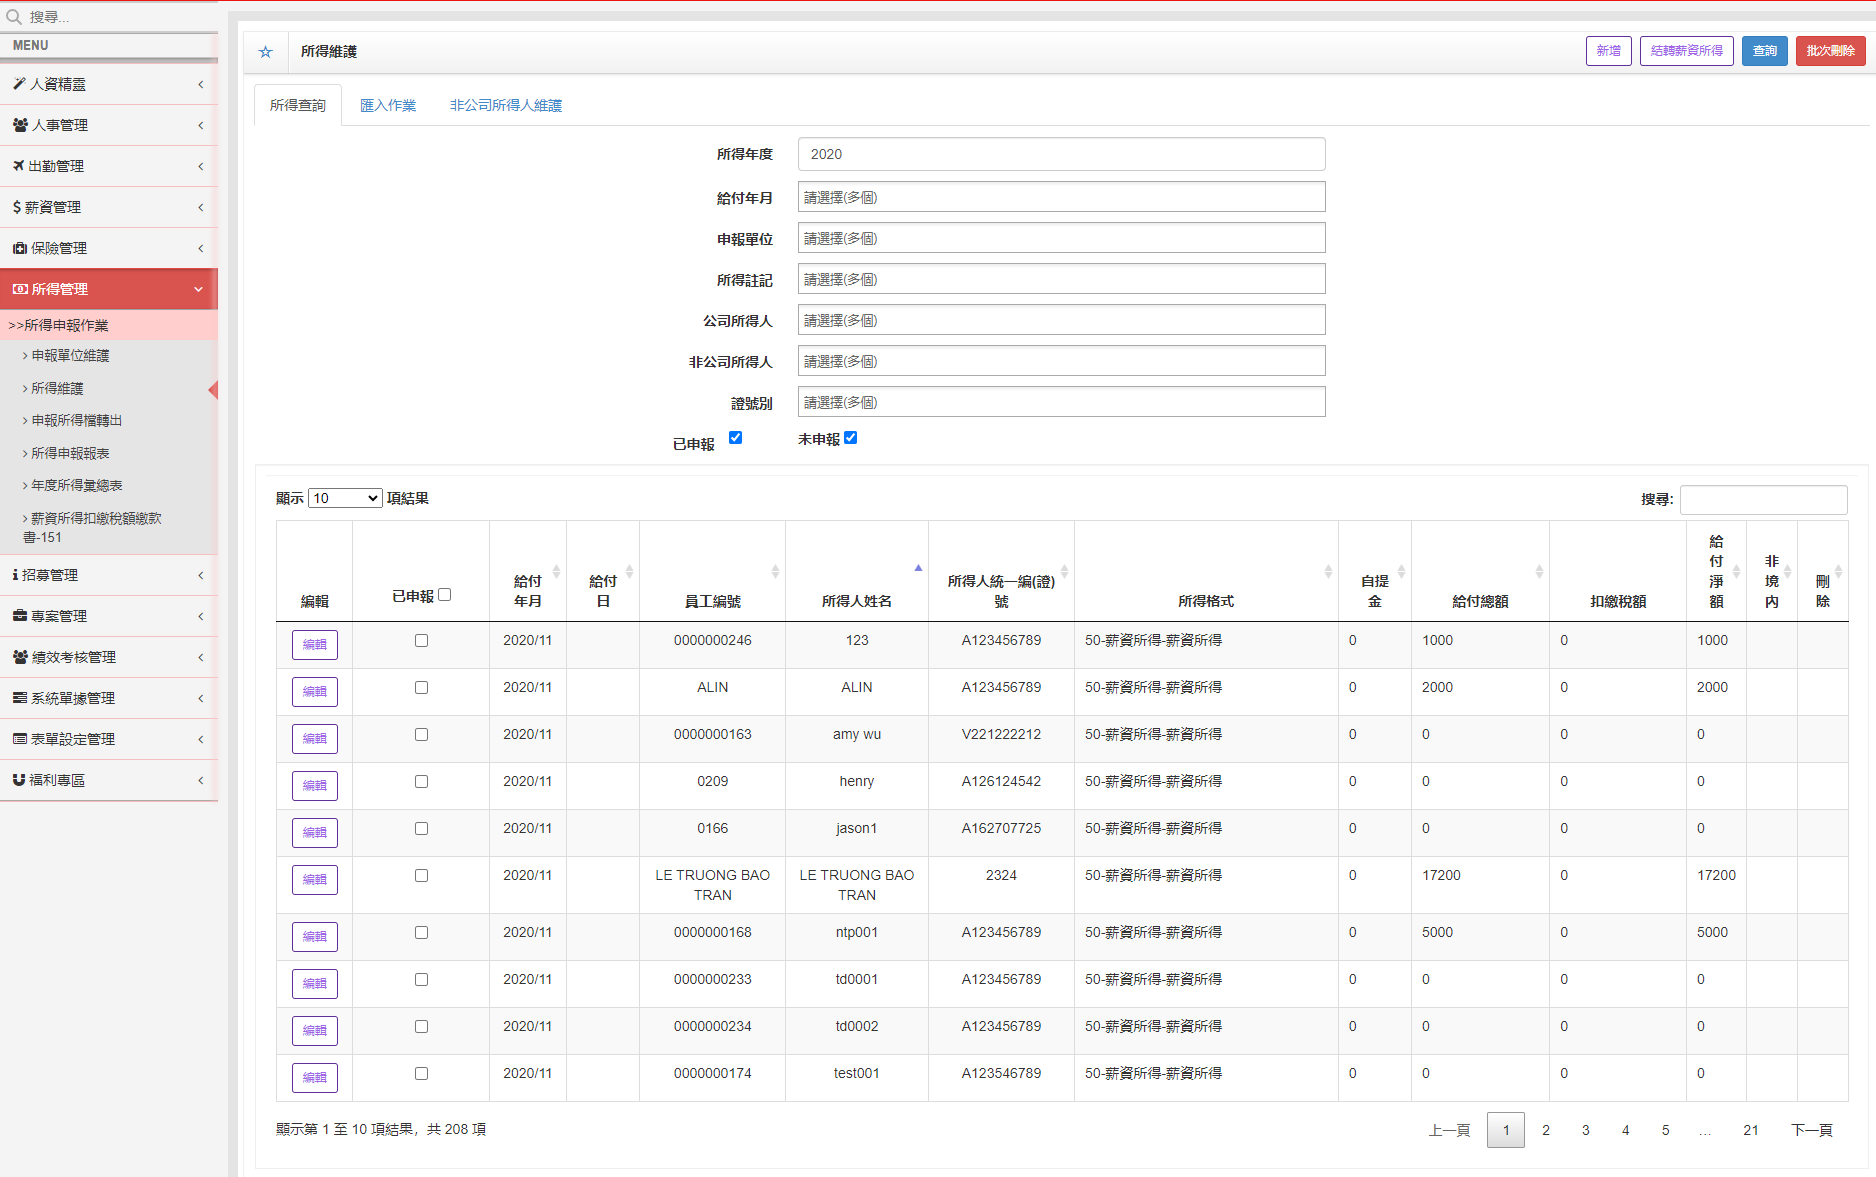Image resolution: width=1876 pixels, height=1177 pixels.
Task: Open 公司所得人 multi-select dropdown
Action: (x=1061, y=320)
